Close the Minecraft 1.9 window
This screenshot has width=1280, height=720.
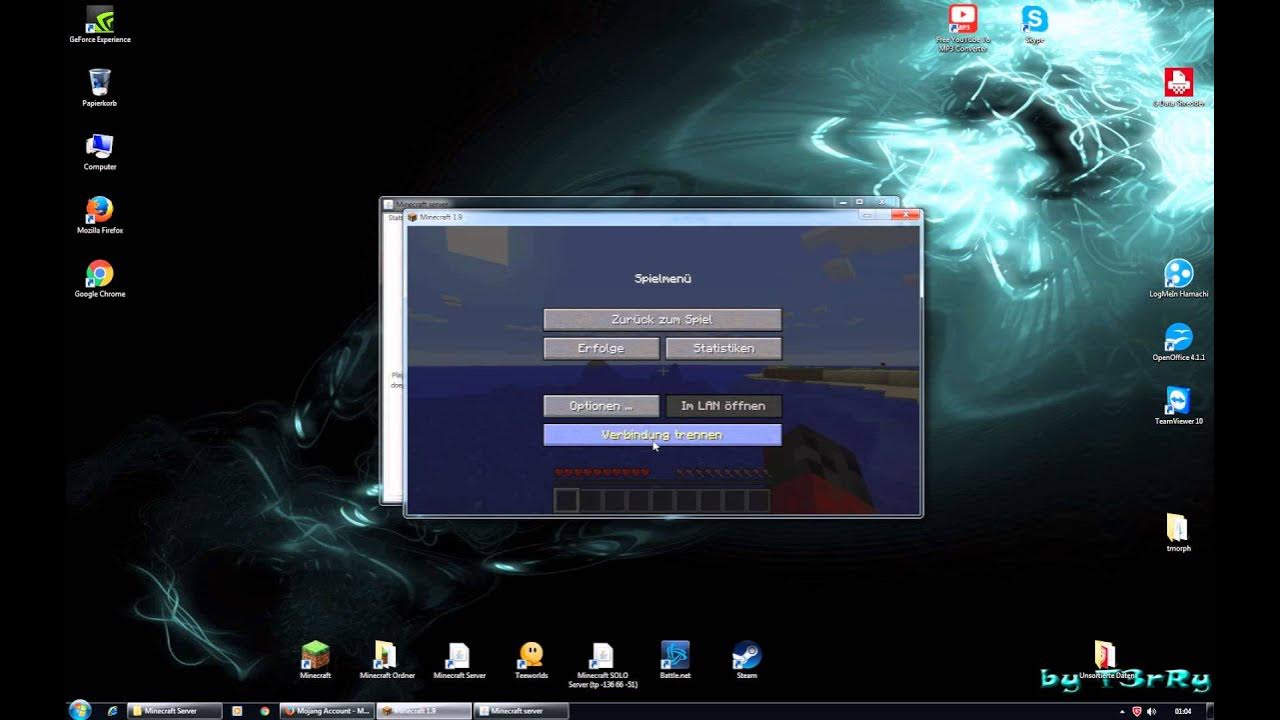[x=906, y=215]
